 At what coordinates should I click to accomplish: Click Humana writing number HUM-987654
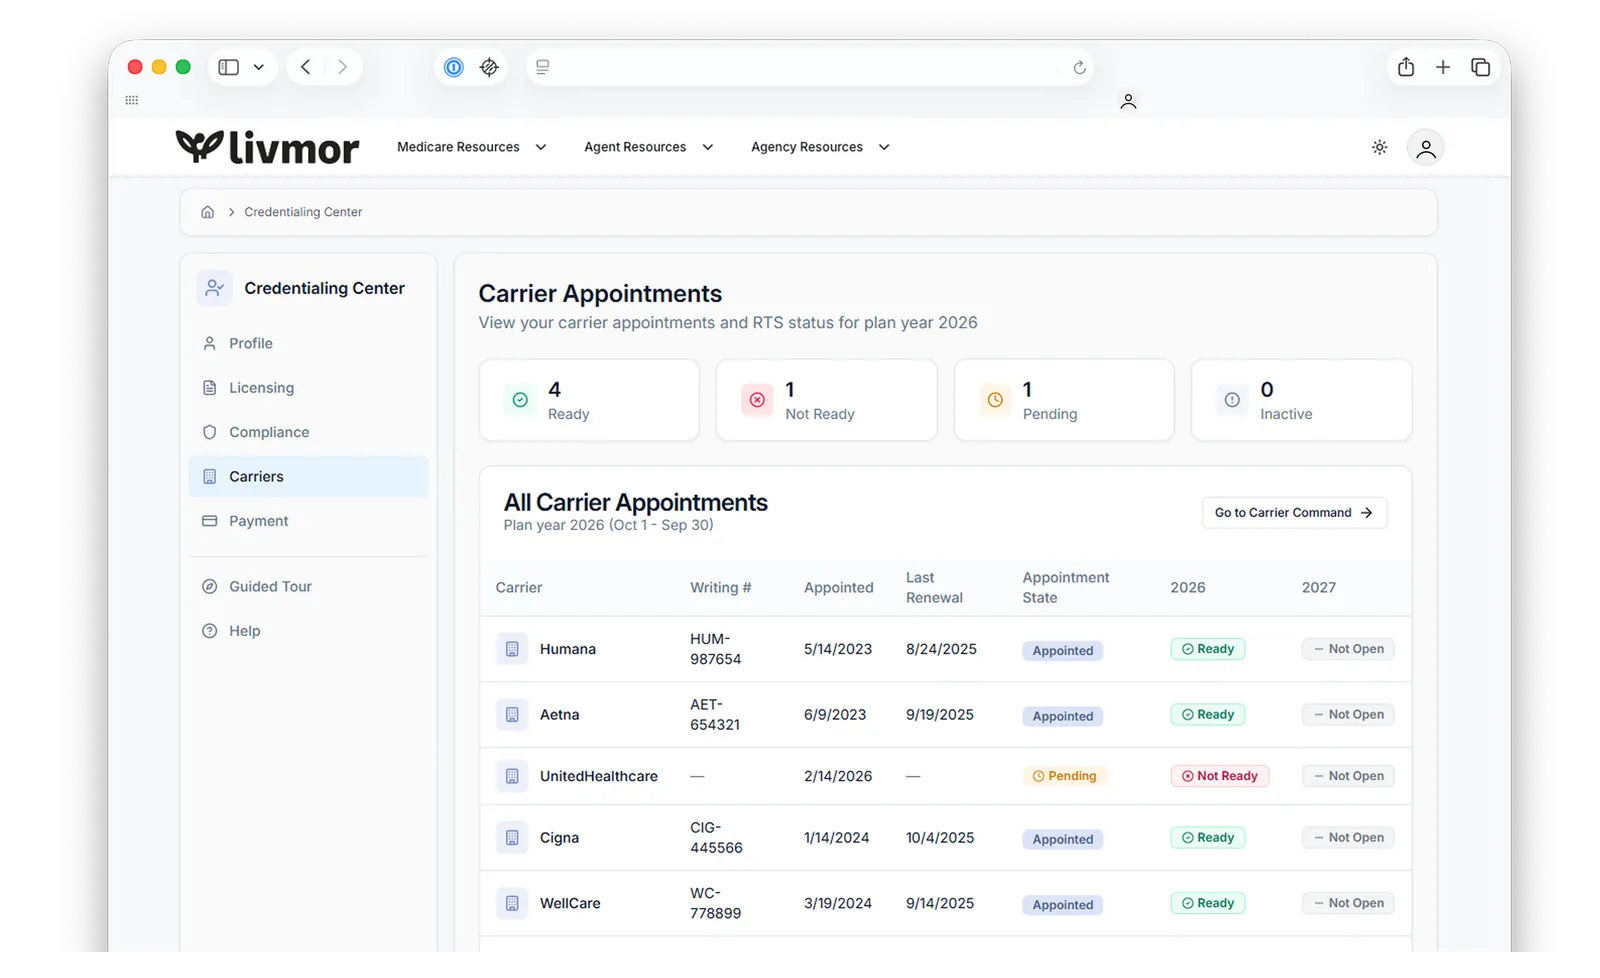point(716,649)
